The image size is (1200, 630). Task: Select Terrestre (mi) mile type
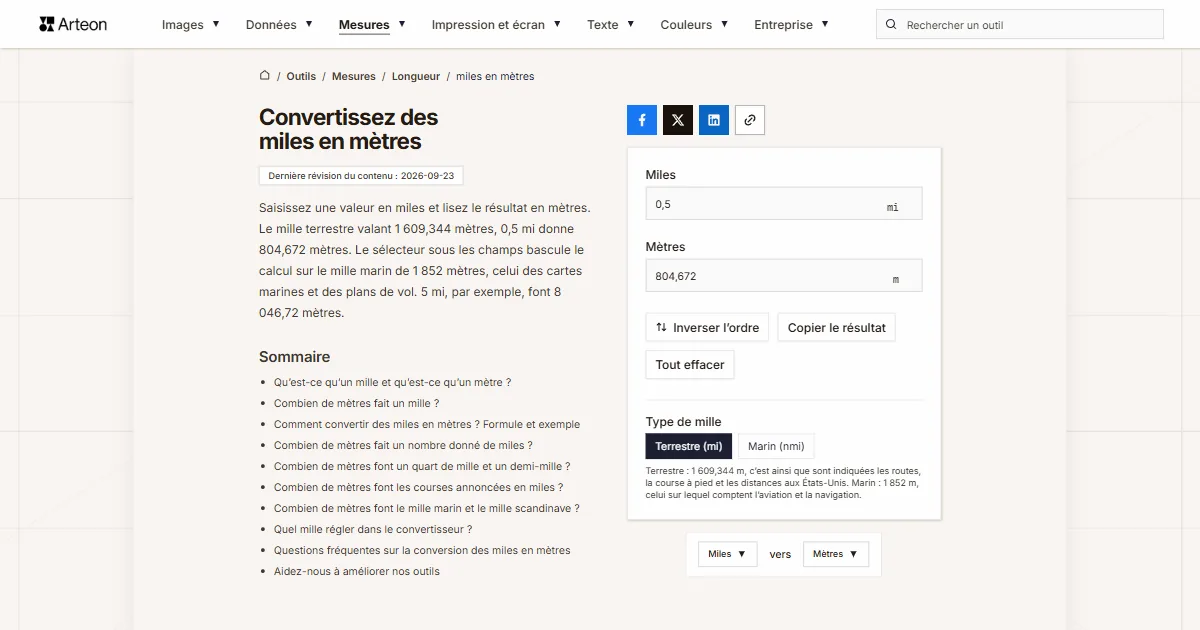click(x=689, y=446)
